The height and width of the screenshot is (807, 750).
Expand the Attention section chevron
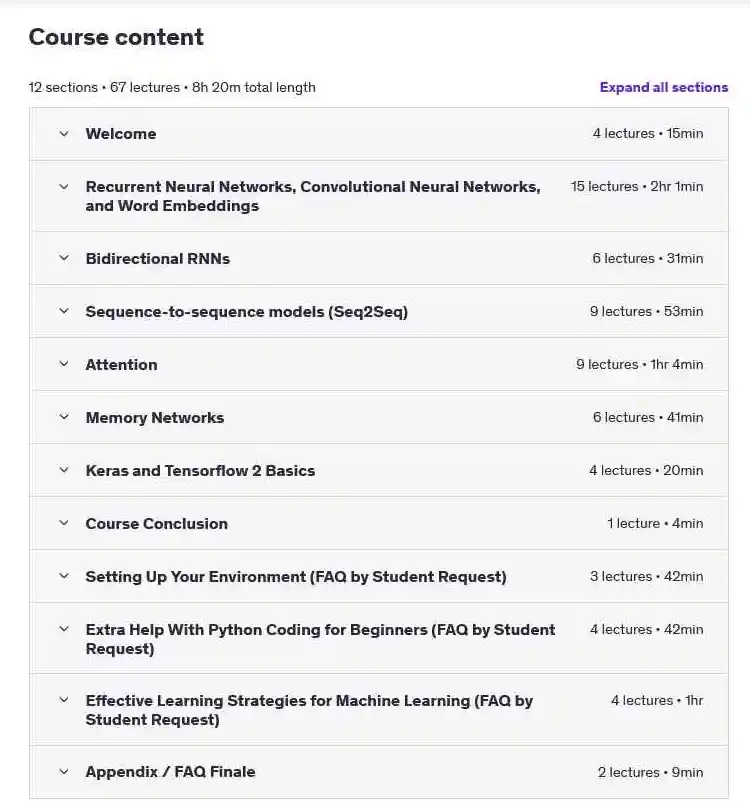(64, 364)
